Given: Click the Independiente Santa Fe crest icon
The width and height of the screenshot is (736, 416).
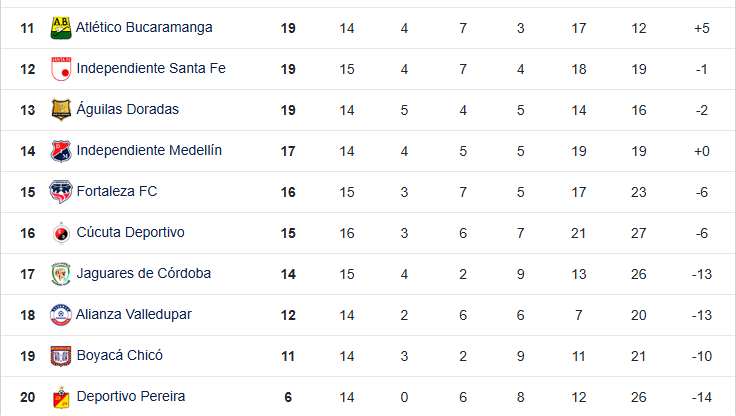Looking at the screenshot, I should pyautogui.click(x=61, y=69).
